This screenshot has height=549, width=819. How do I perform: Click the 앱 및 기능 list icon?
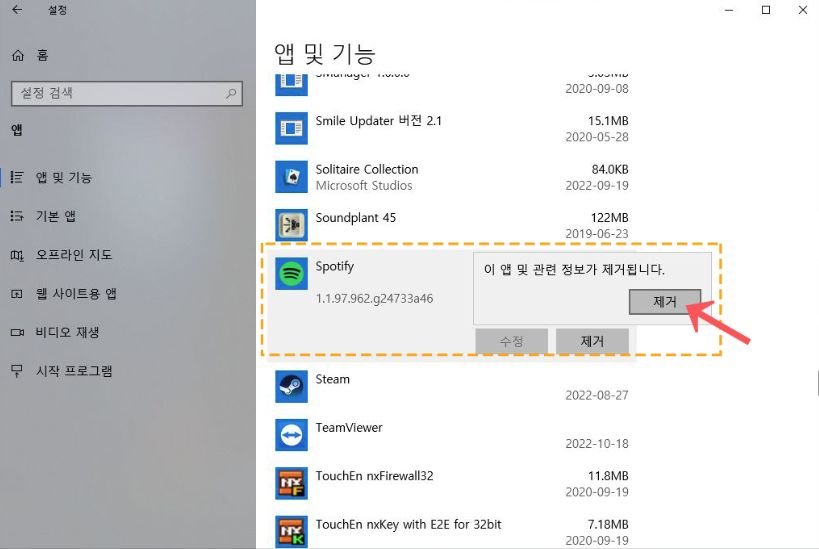17,178
